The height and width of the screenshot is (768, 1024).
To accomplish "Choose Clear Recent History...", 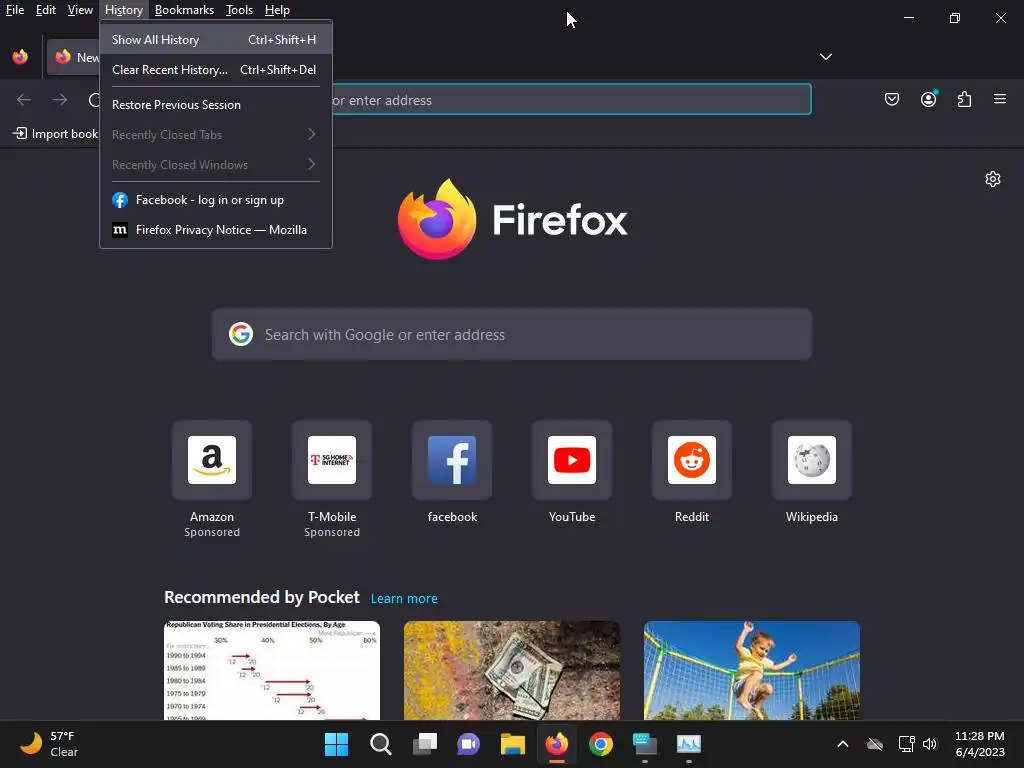I will 216,70.
